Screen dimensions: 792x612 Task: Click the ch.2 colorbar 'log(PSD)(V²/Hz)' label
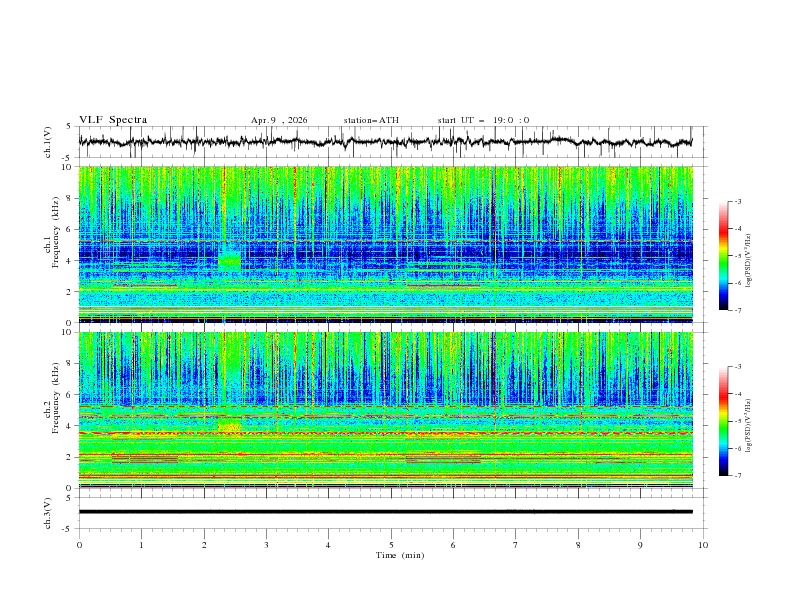coord(749,425)
